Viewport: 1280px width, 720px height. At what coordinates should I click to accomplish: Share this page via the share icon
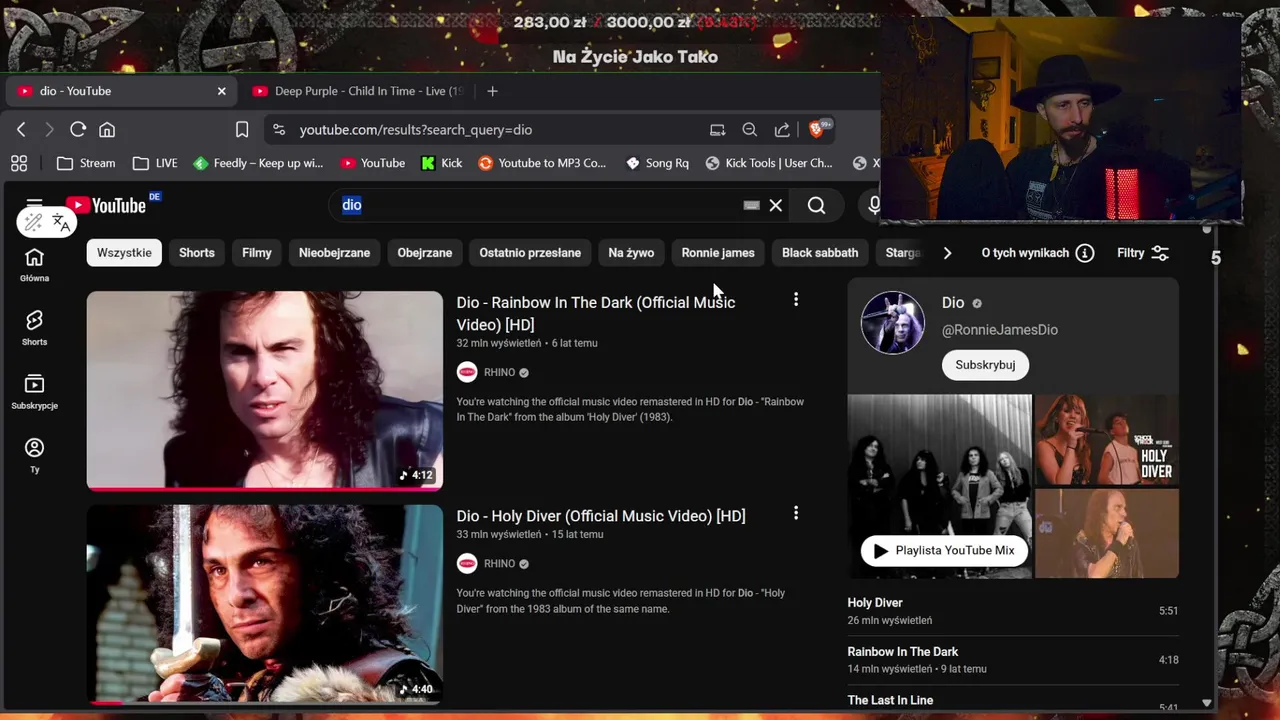point(782,130)
